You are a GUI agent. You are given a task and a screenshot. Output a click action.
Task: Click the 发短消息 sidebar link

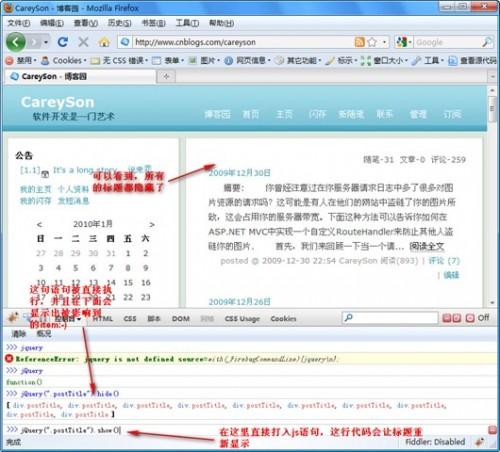click(x=73, y=201)
